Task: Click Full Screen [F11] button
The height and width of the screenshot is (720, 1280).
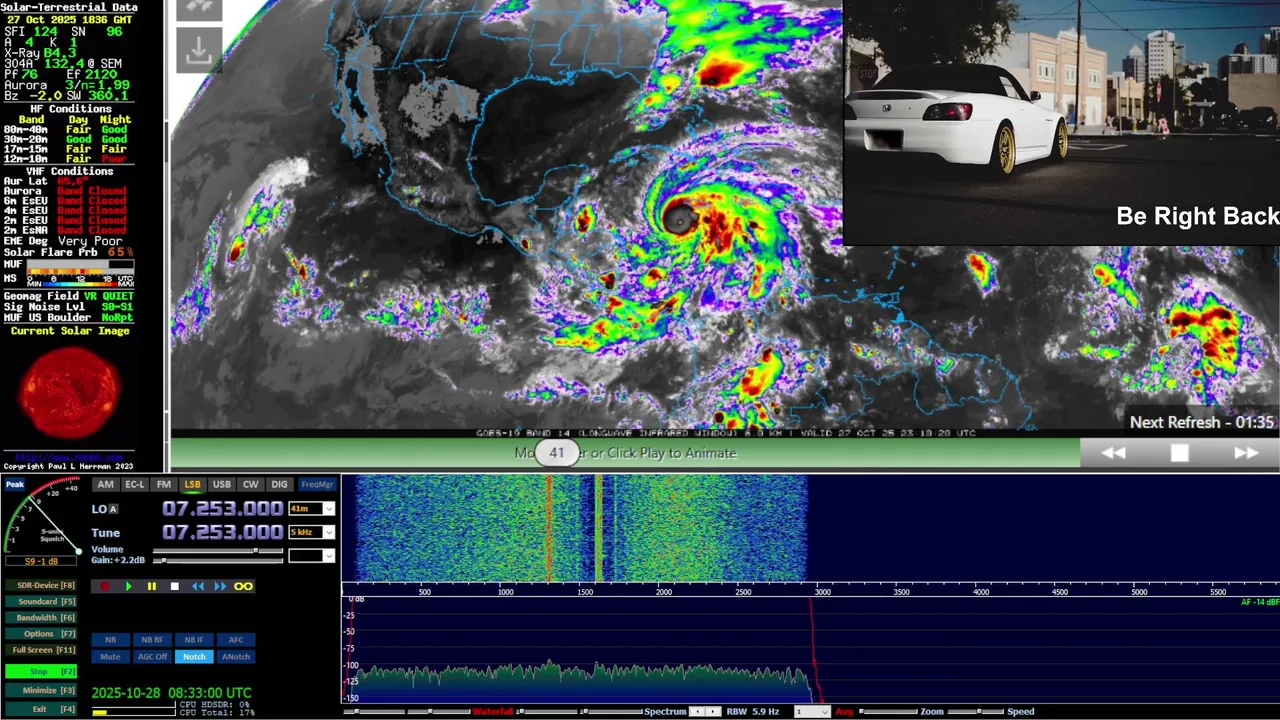Action: 41,650
